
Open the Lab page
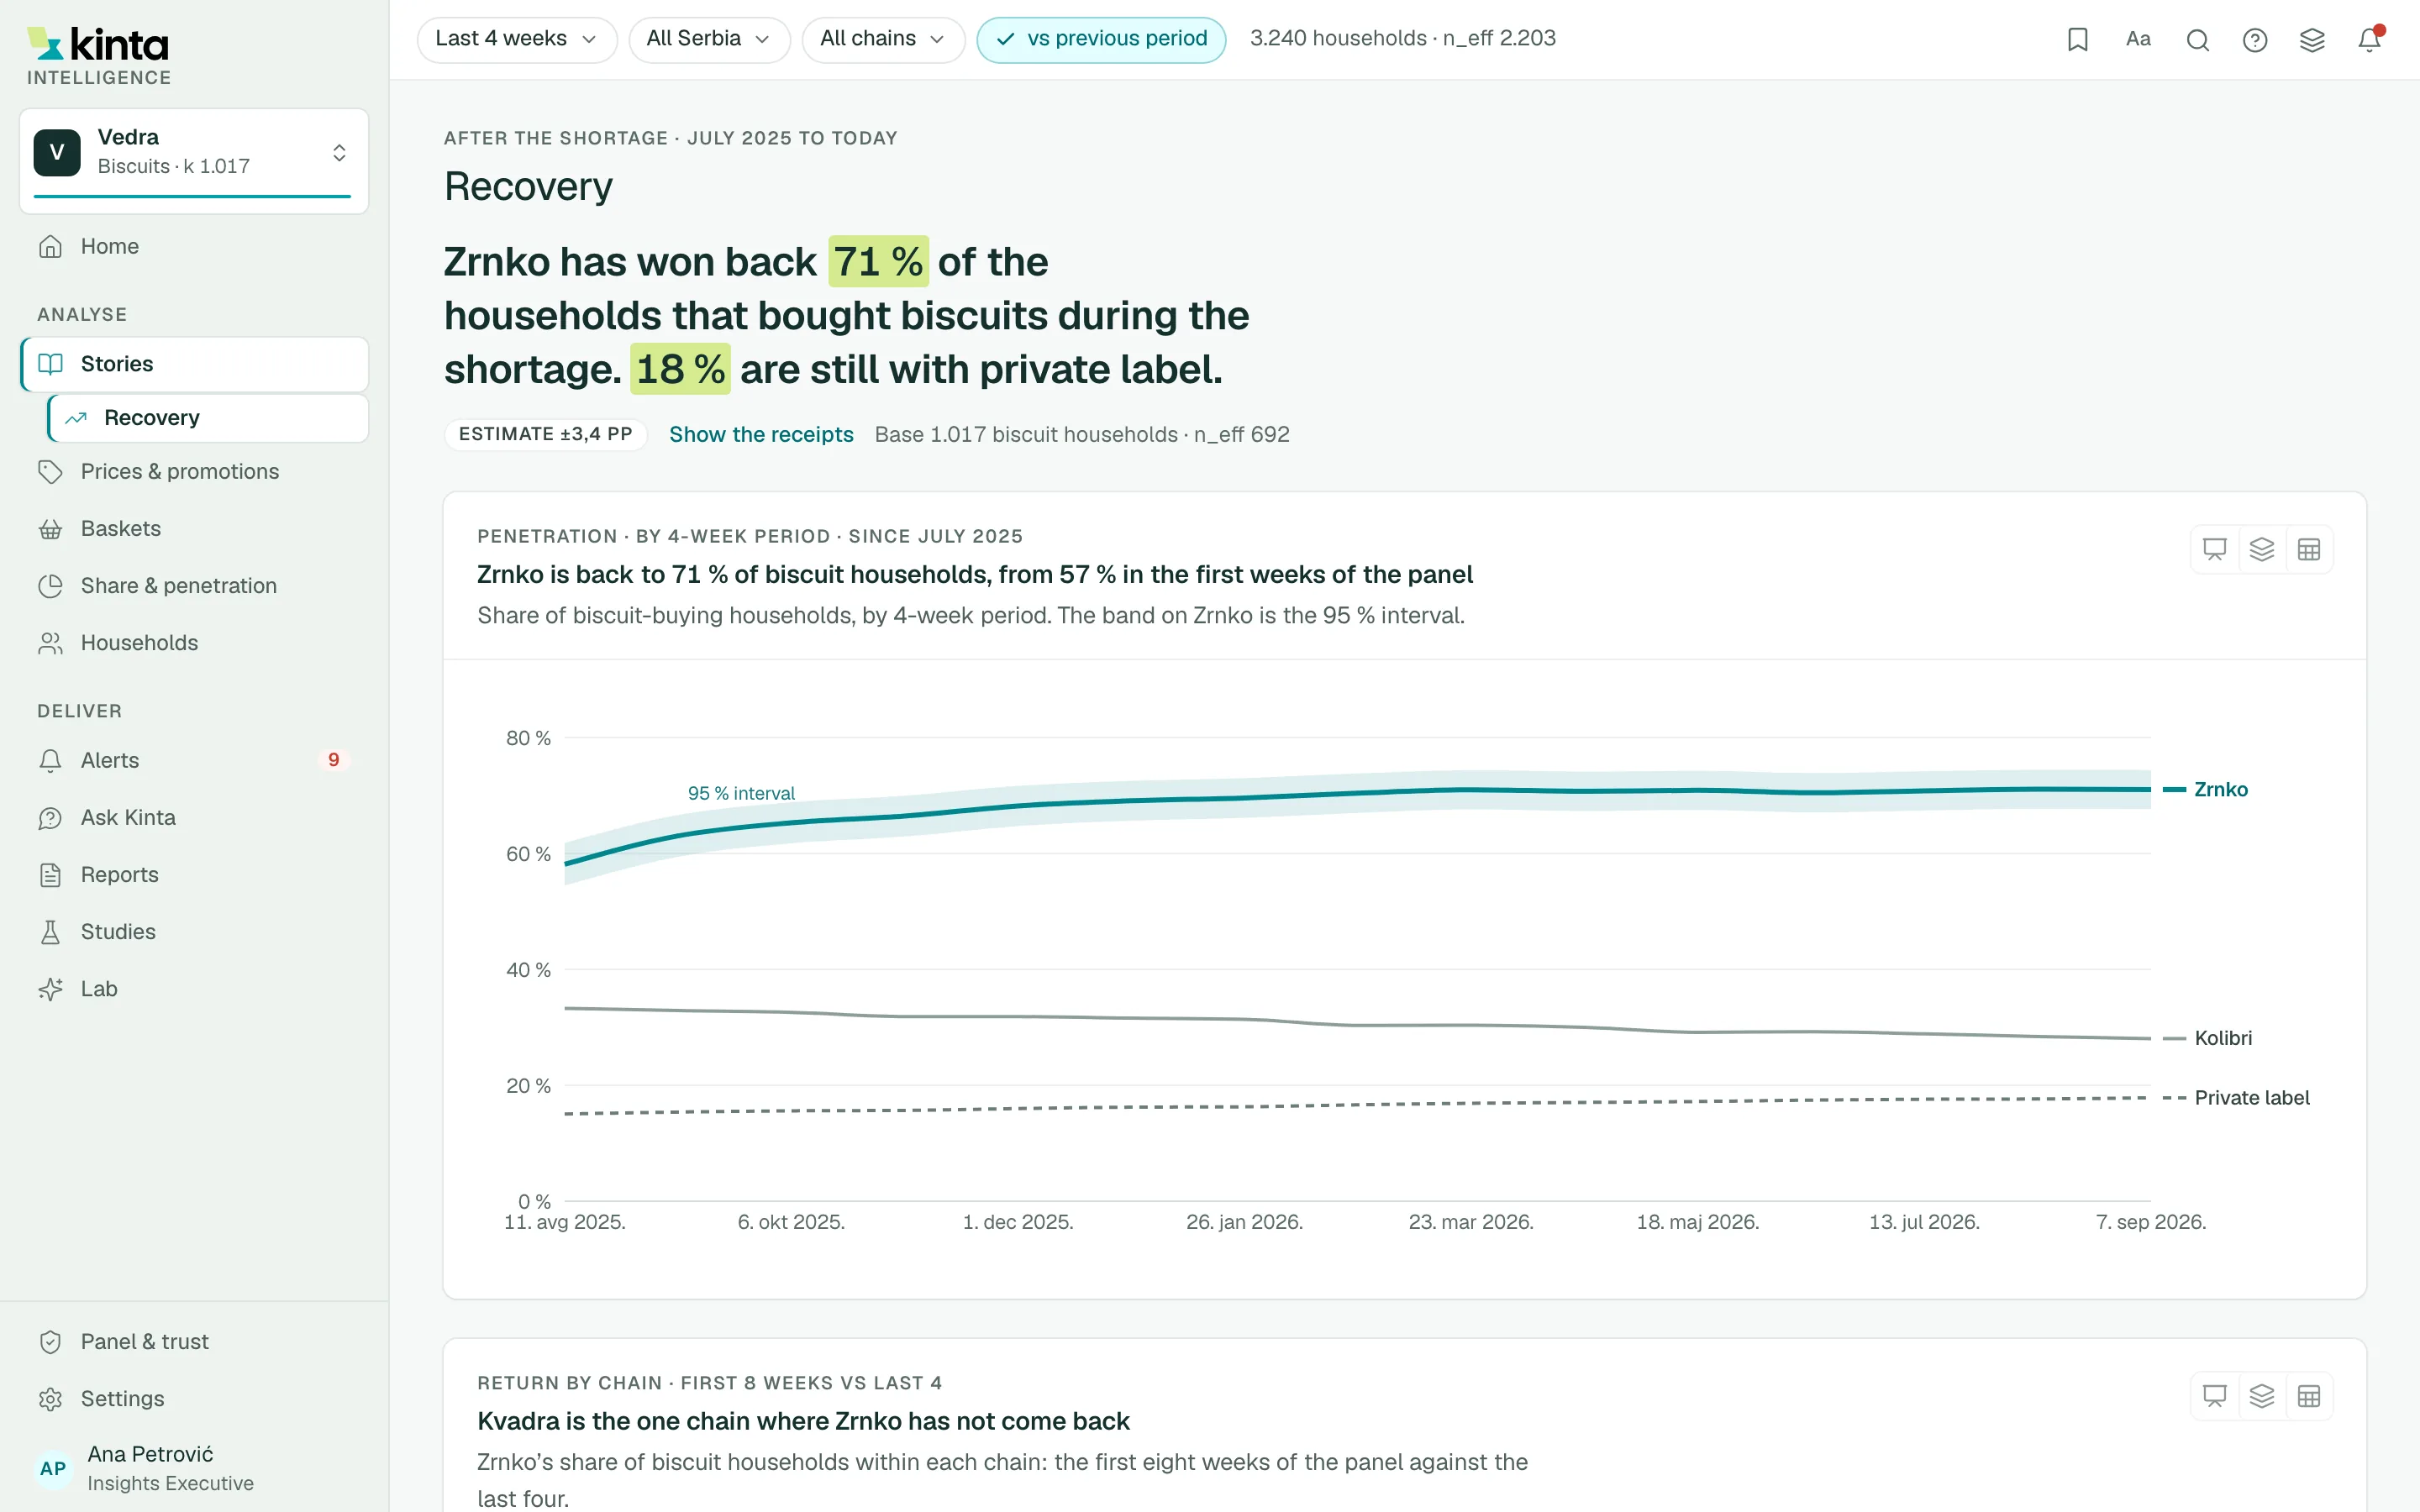coord(194,989)
